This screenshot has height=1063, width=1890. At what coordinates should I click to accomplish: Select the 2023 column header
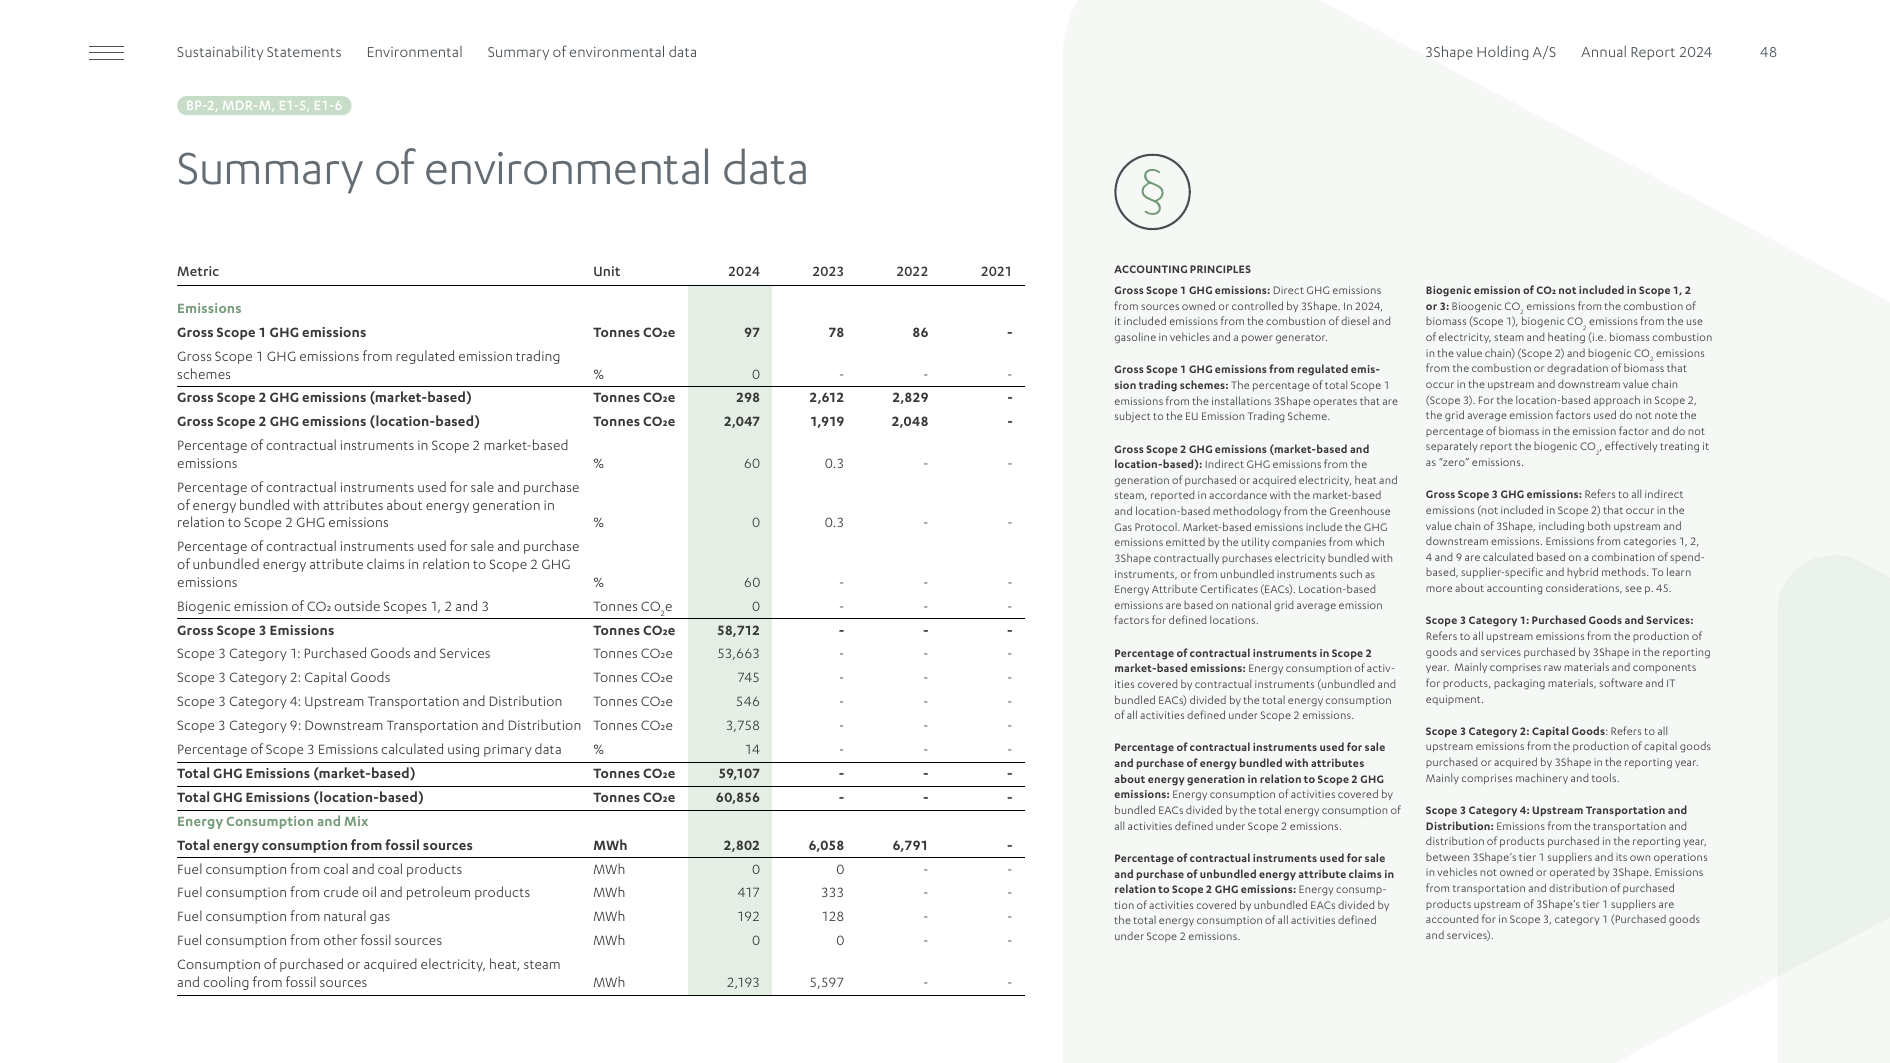click(827, 271)
